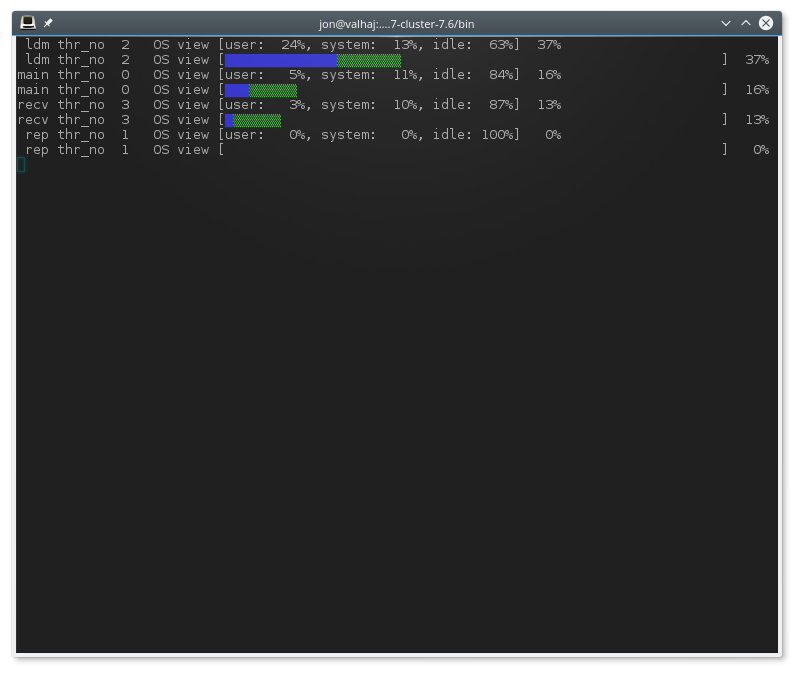Screen dimensions: 800x675
Task: Click the up chevron in the titlebar
Action: (x=745, y=22)
